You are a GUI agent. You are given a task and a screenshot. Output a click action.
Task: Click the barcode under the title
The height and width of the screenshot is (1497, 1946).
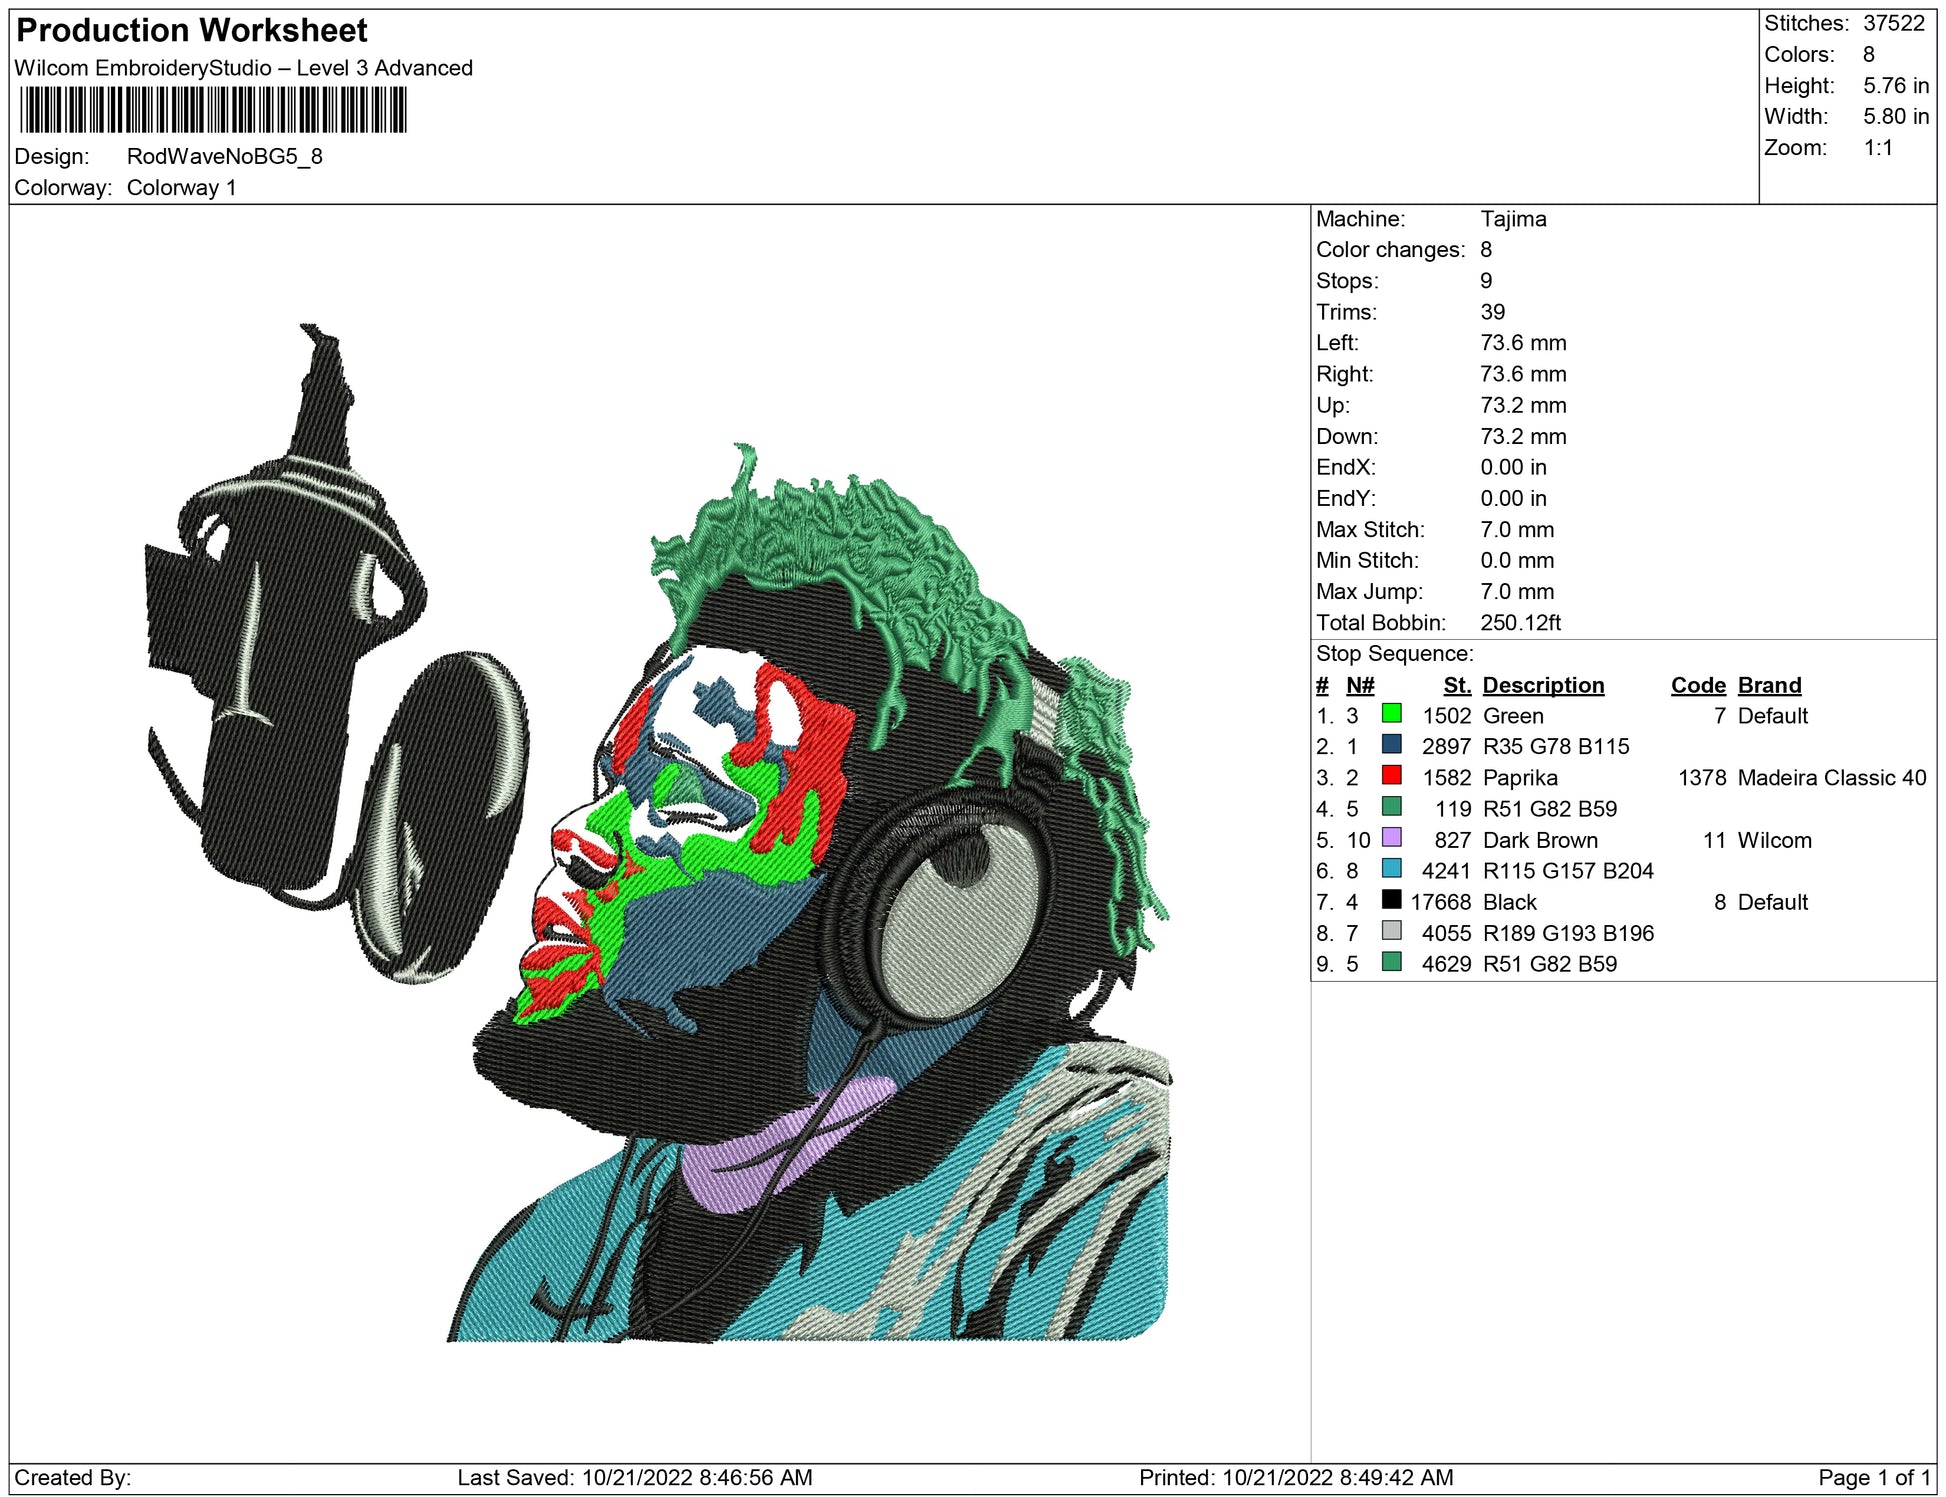coord(213,110)
